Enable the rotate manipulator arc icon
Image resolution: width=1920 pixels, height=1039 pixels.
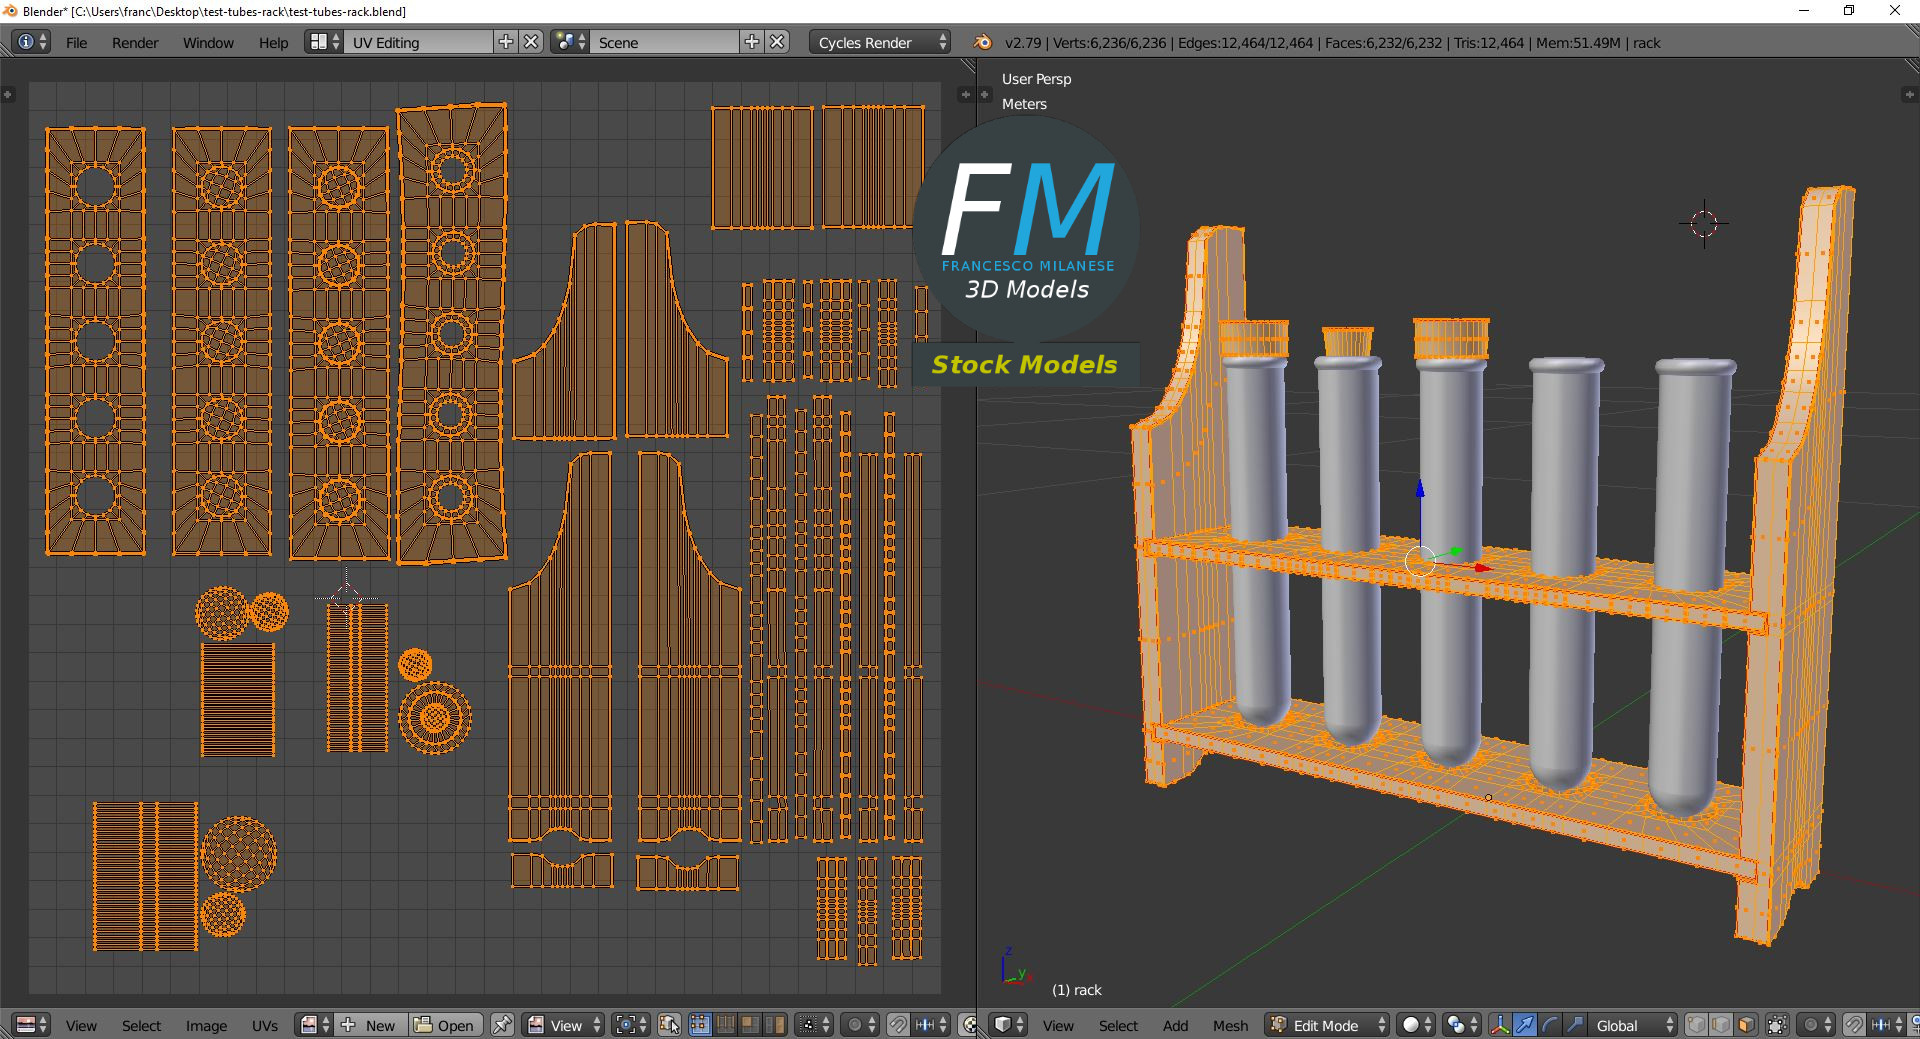click(1549, 1025)
